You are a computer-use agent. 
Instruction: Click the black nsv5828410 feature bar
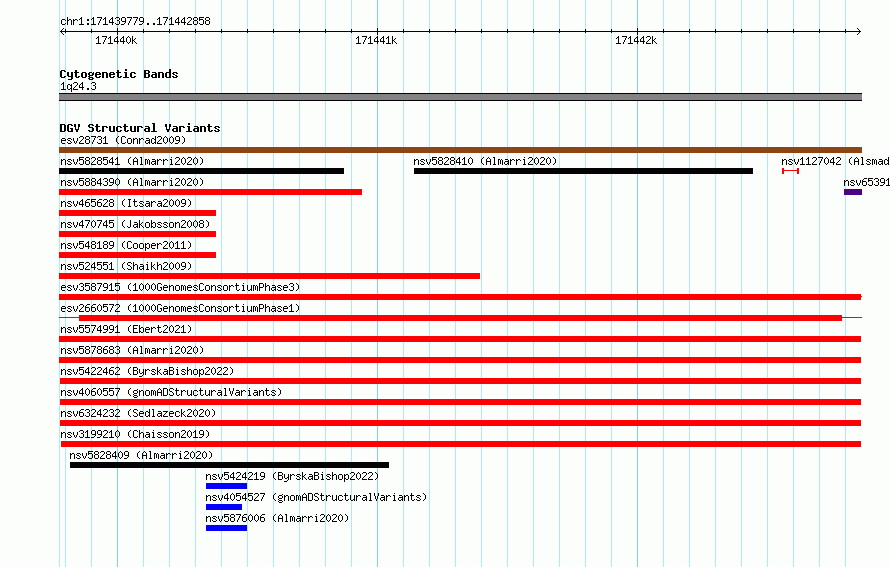point(583,171)
